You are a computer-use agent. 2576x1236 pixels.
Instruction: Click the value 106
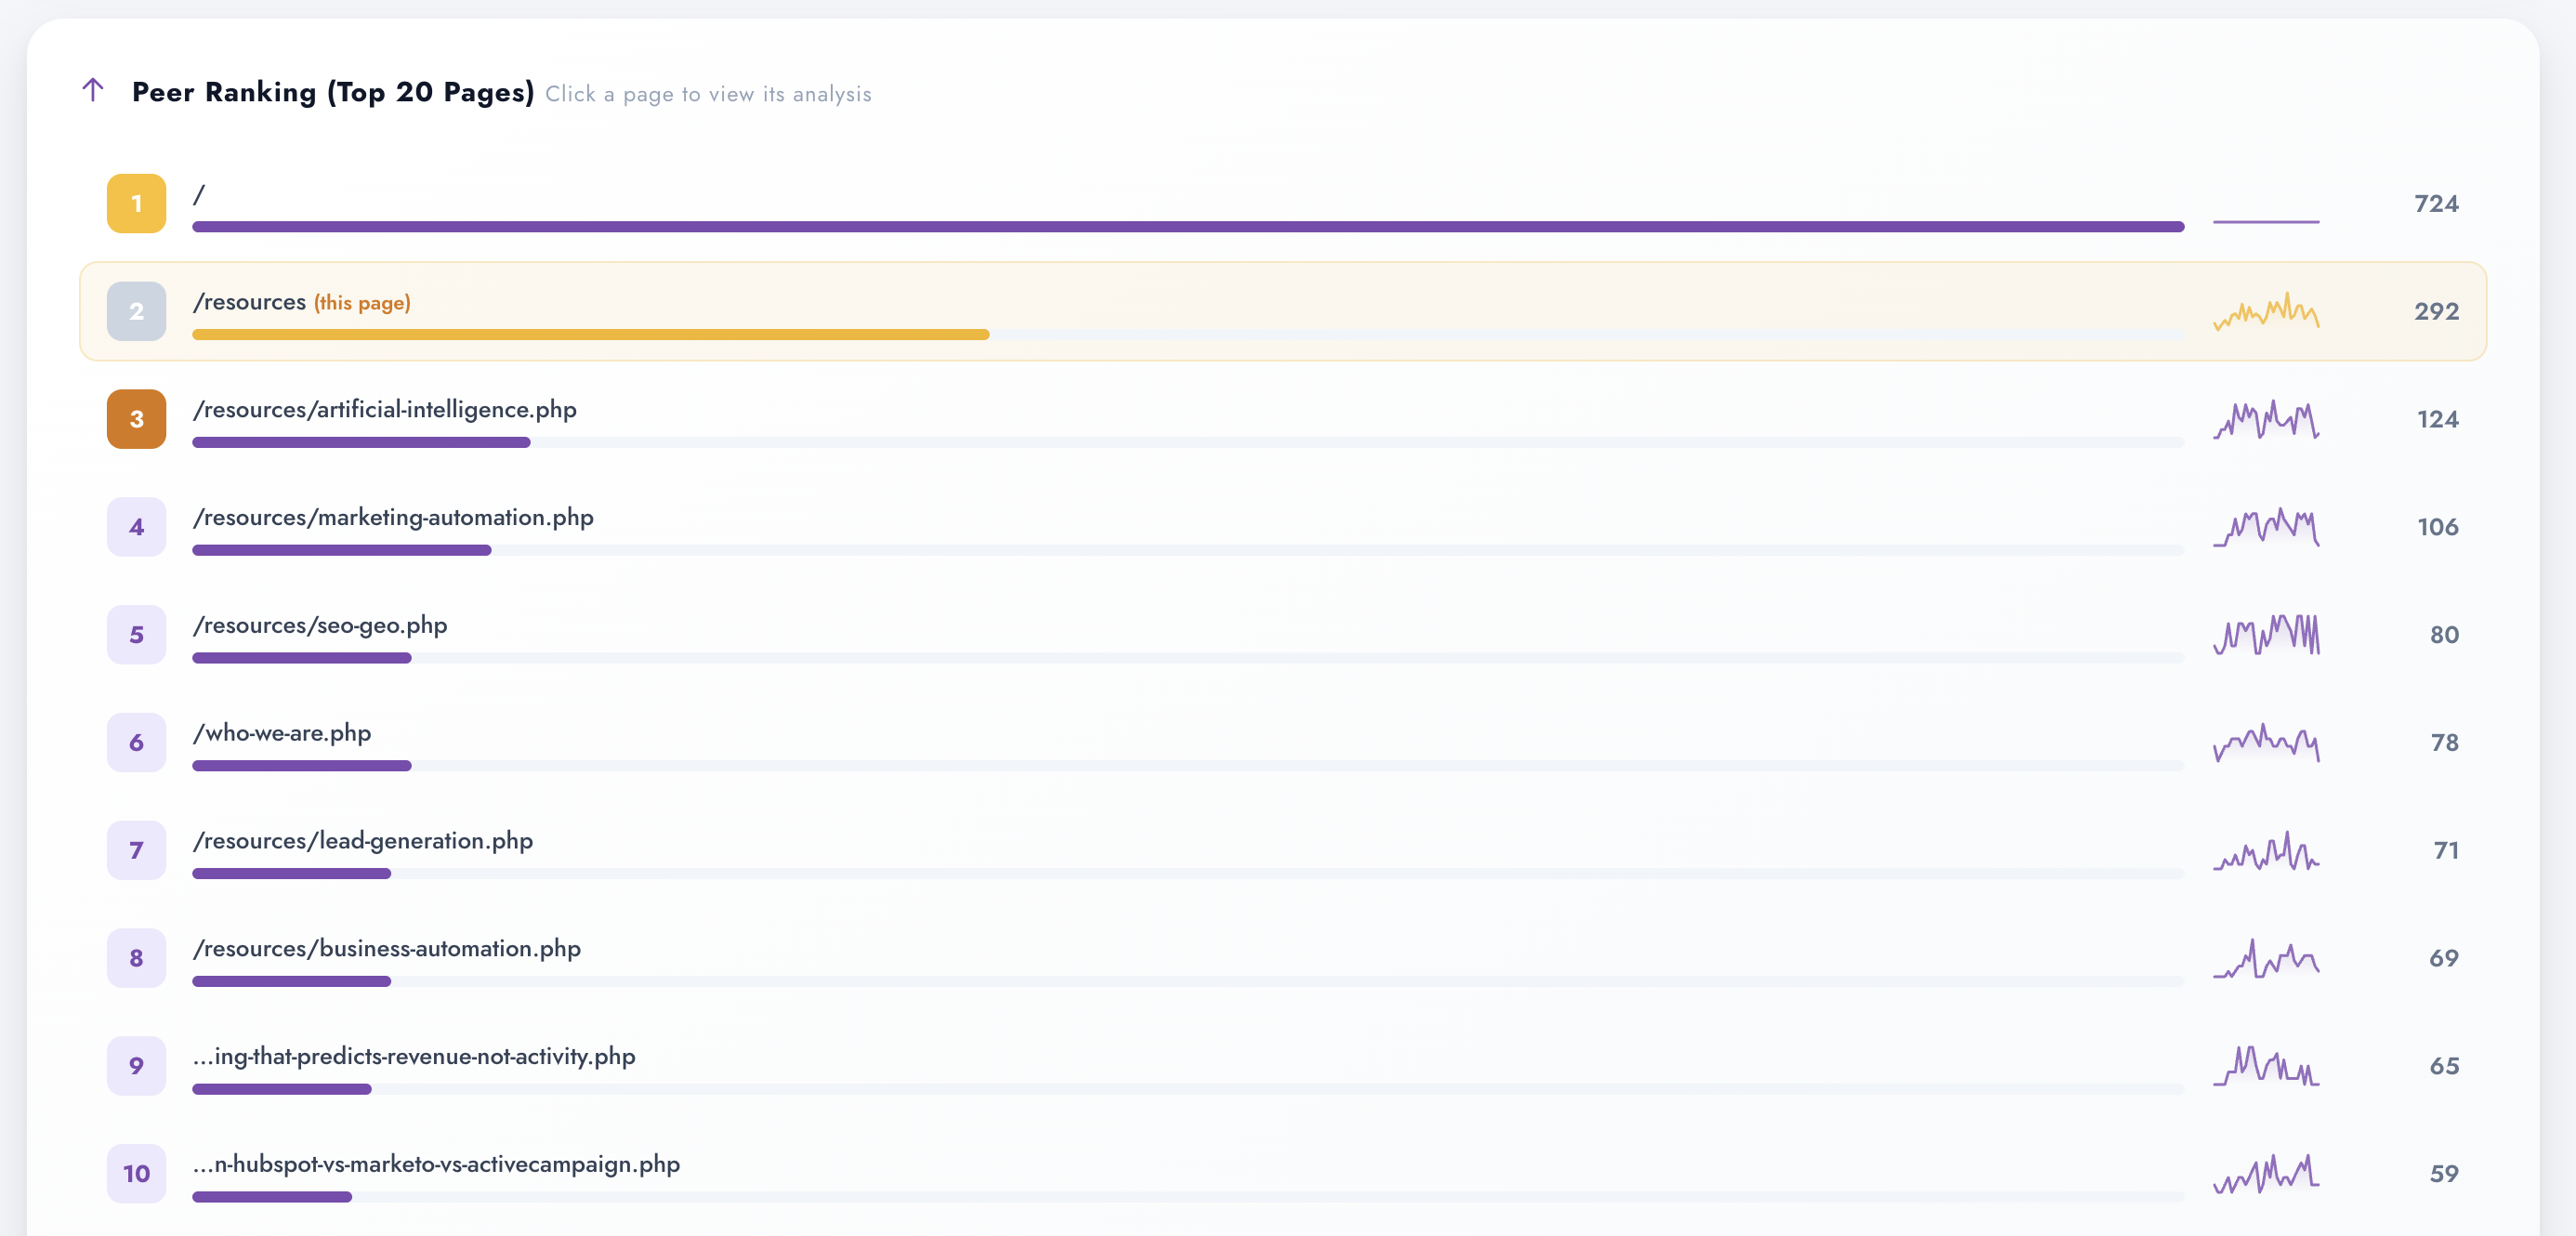coord(2438,527)
